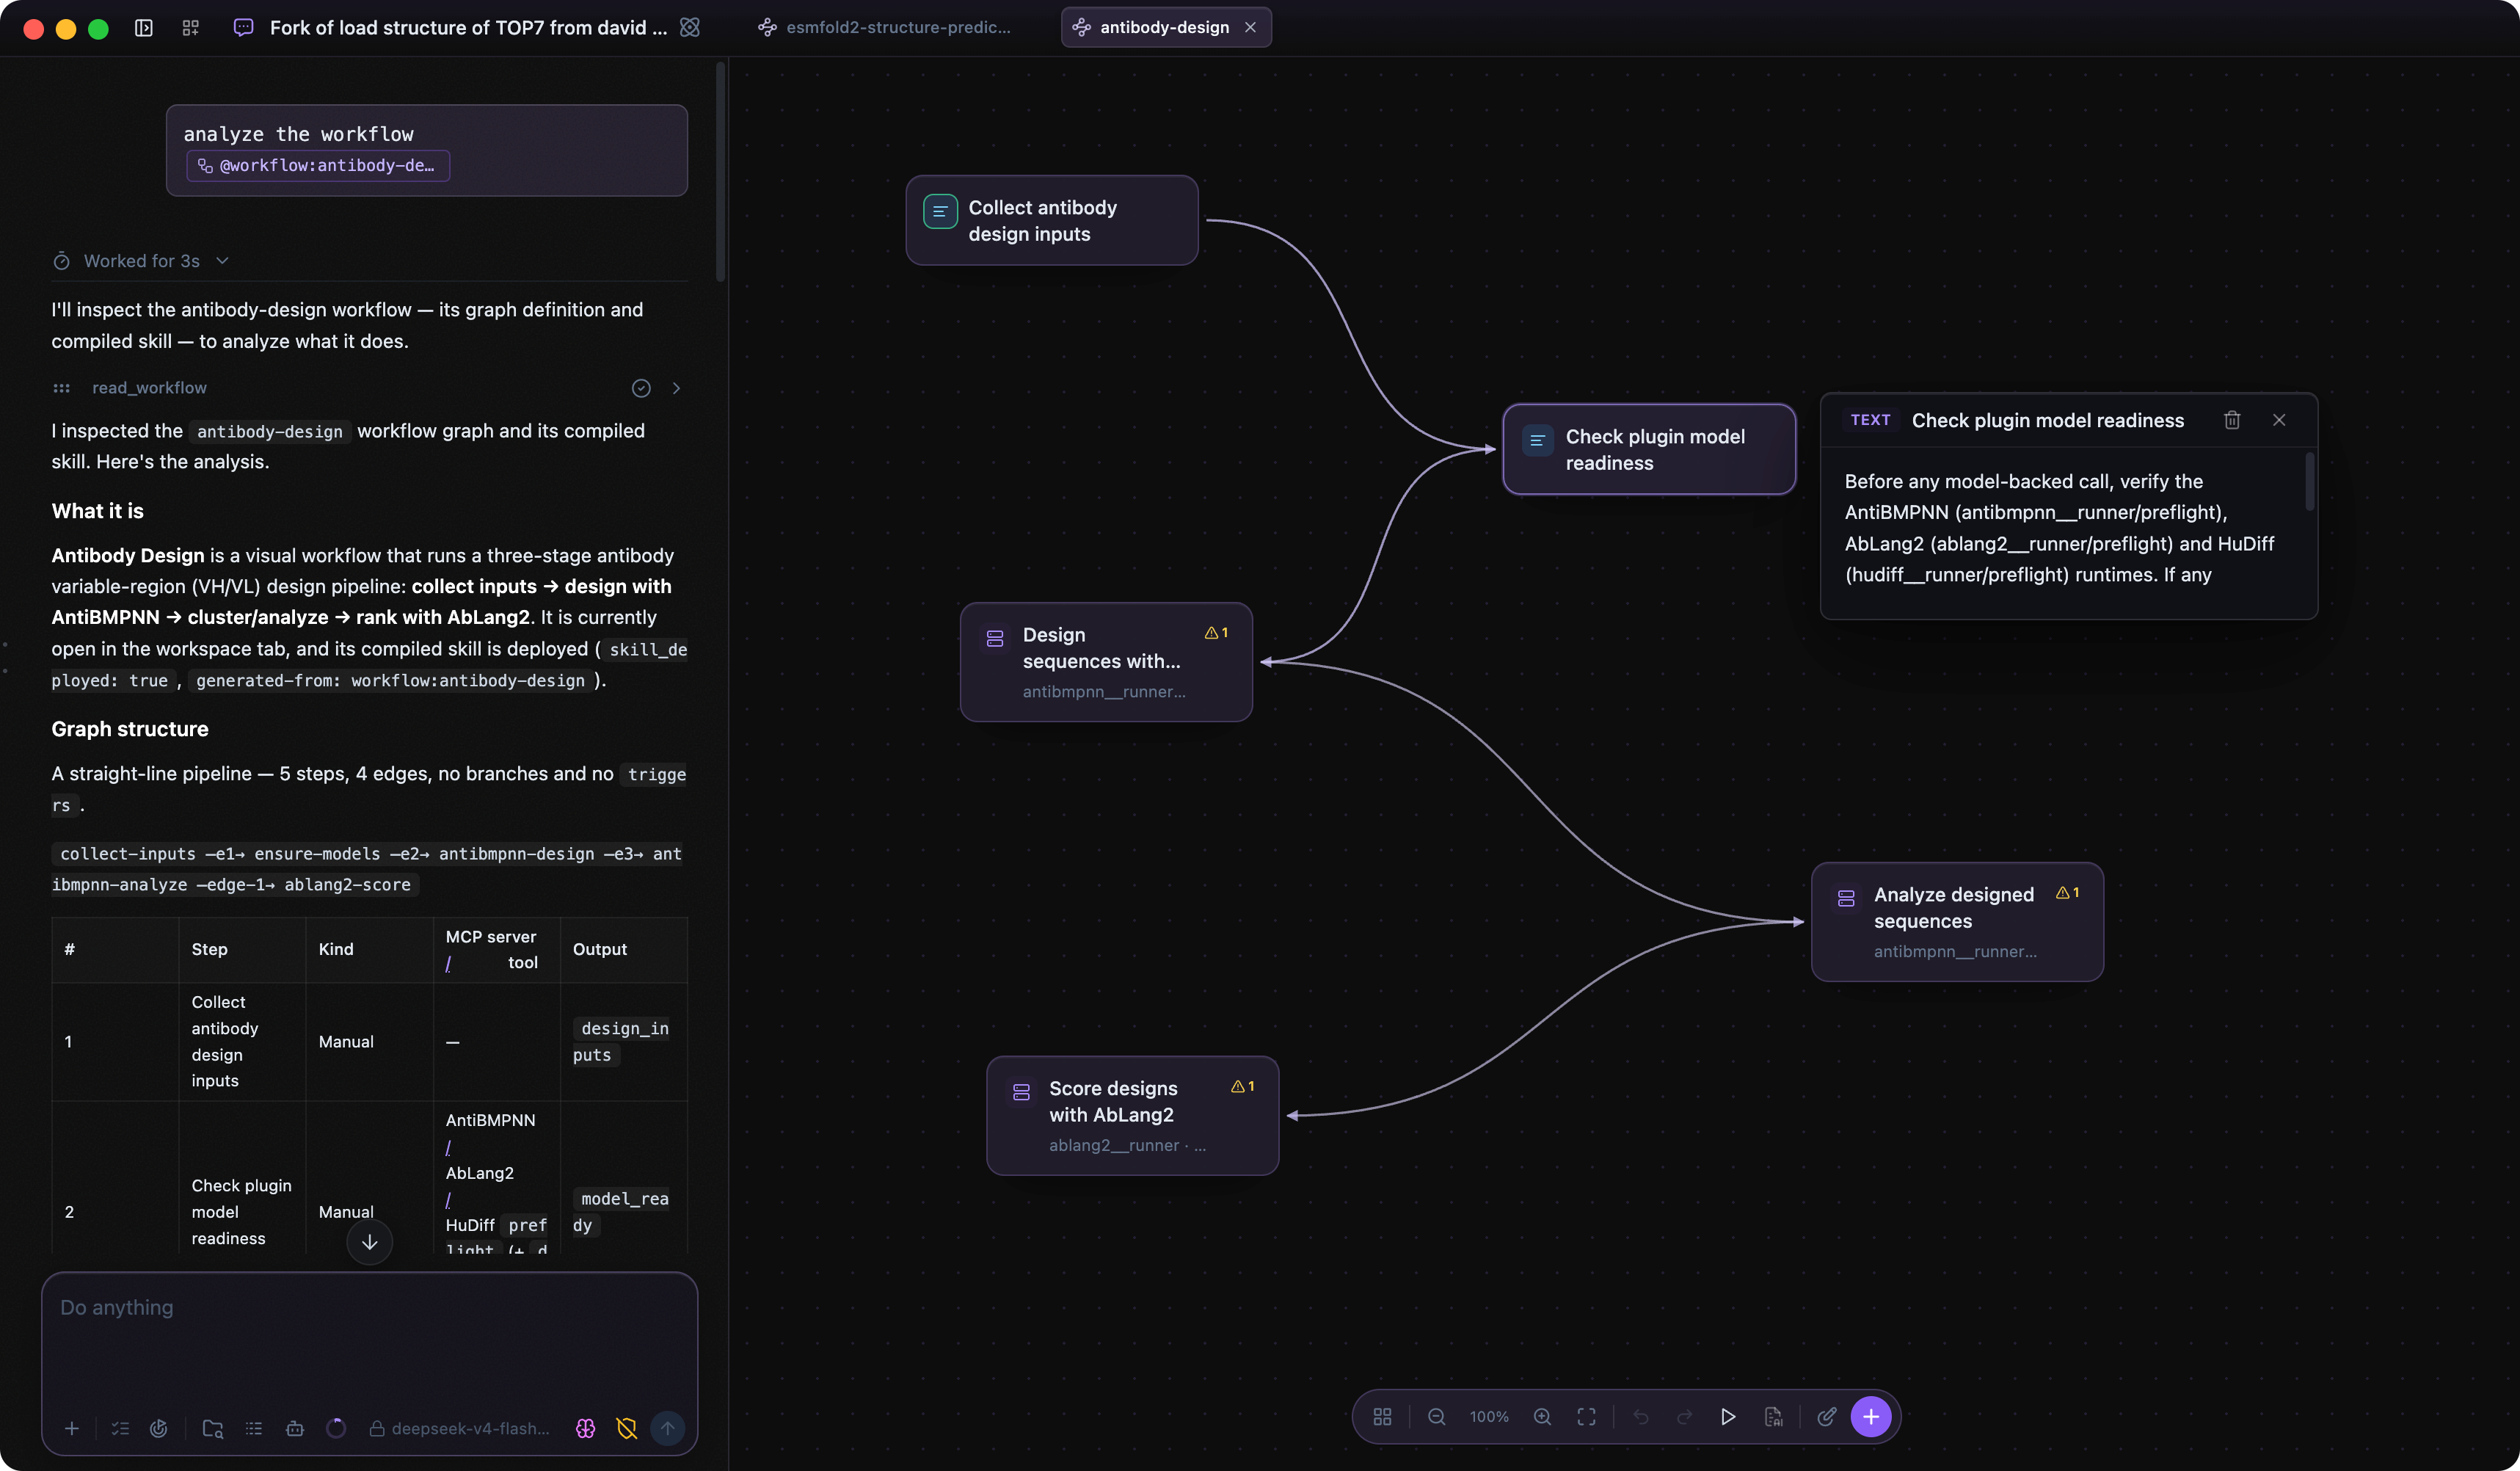Image resolution: width=2520 pixels, height=1471 pixels.
Task: Click the antibody-design inline code text
Action: tap(270, 432)
